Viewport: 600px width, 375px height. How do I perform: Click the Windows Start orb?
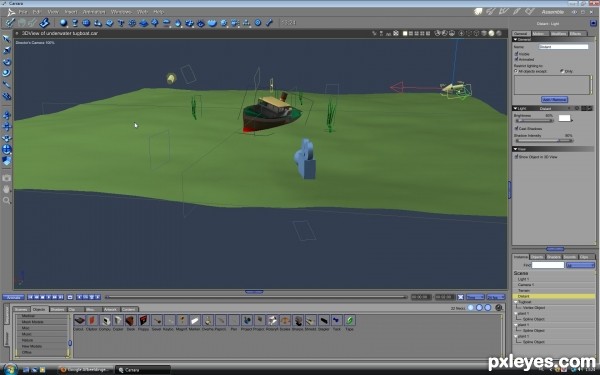[x=10, y=369]
